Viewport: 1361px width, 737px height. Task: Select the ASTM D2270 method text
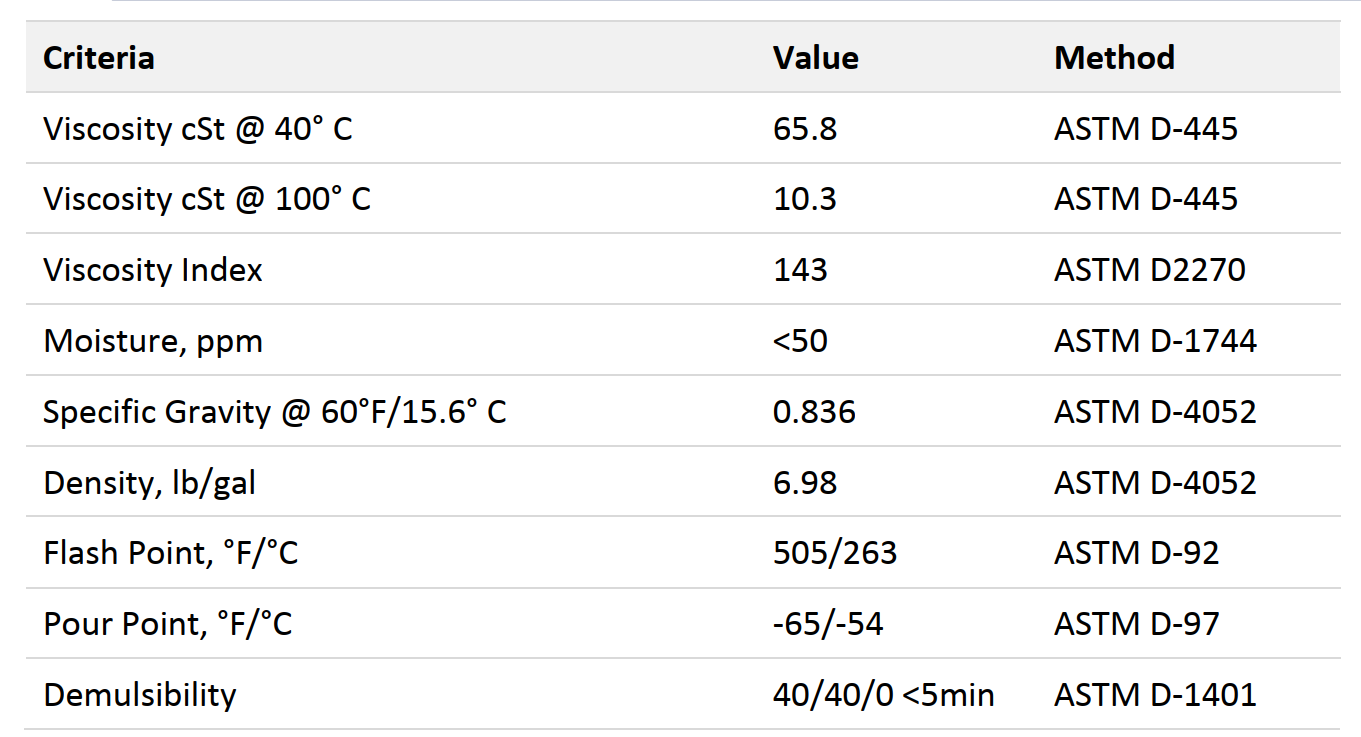click(x=1149, y=270)
